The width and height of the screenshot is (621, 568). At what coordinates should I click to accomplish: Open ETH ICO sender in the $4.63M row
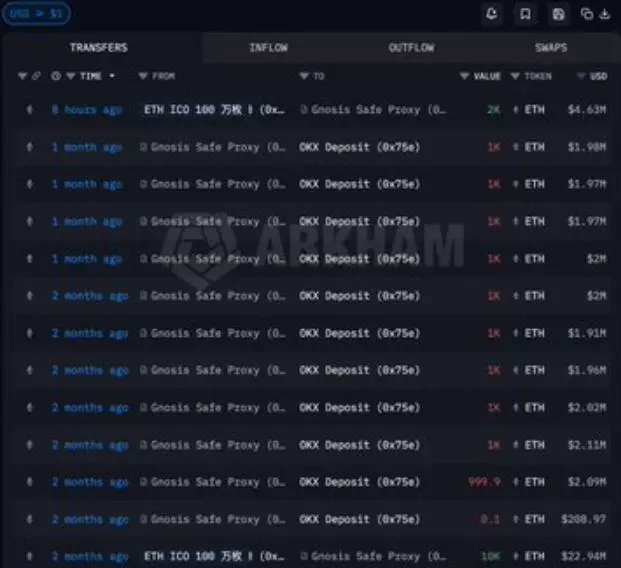tap(214, 110)
